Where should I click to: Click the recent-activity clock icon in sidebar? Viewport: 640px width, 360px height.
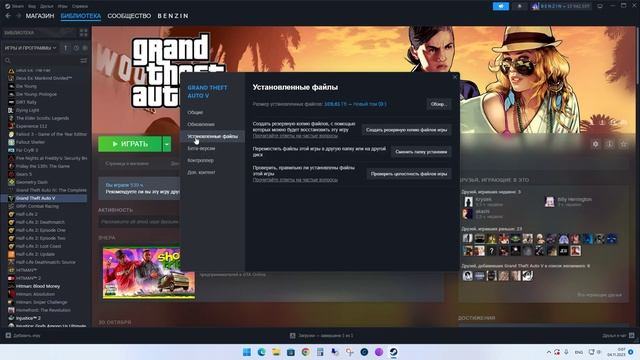tap(76, 48)
